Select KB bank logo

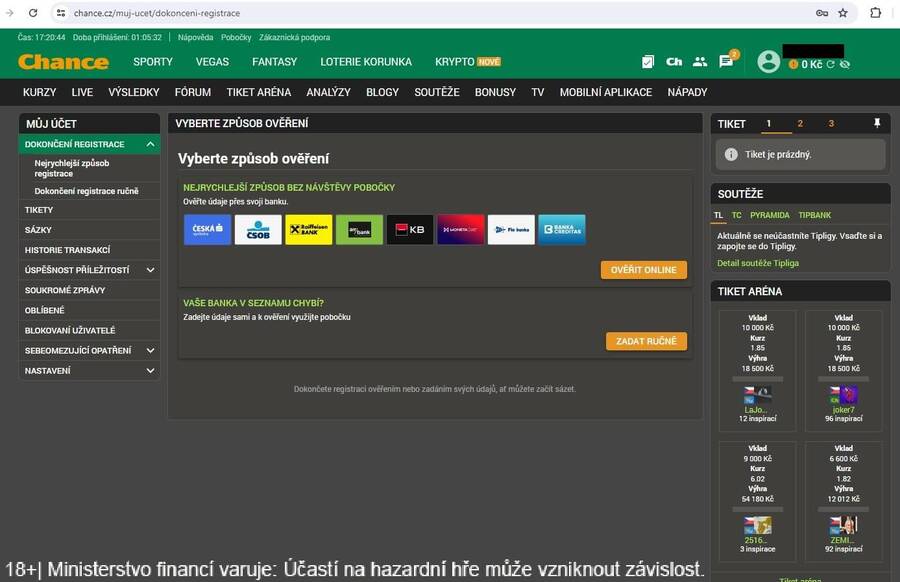(x=410, y=230)
